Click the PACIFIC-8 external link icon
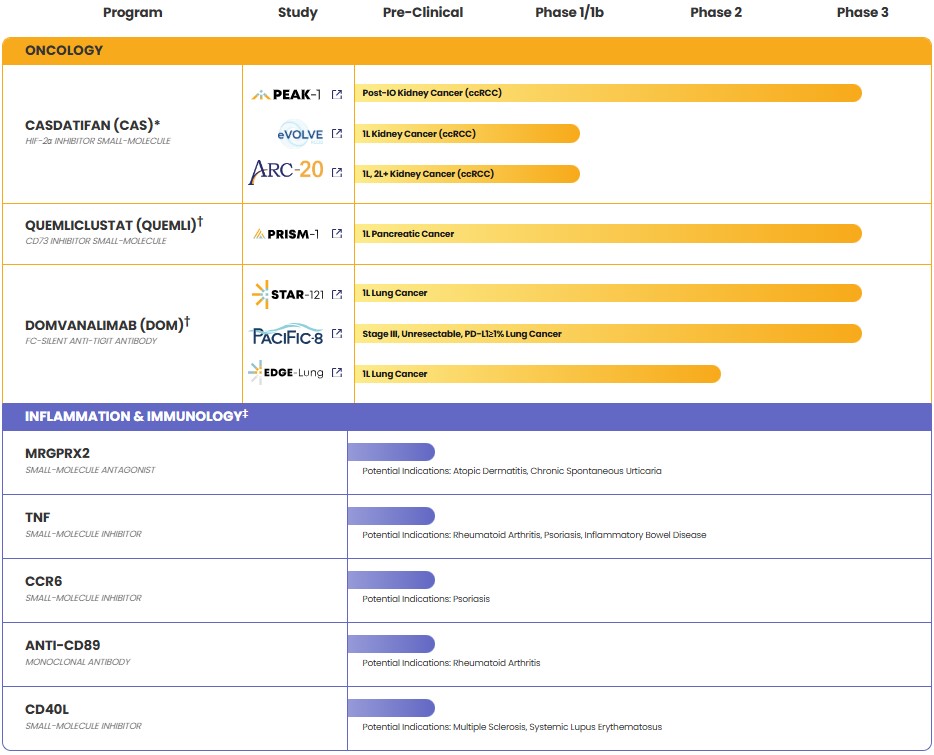 [337, 334]
